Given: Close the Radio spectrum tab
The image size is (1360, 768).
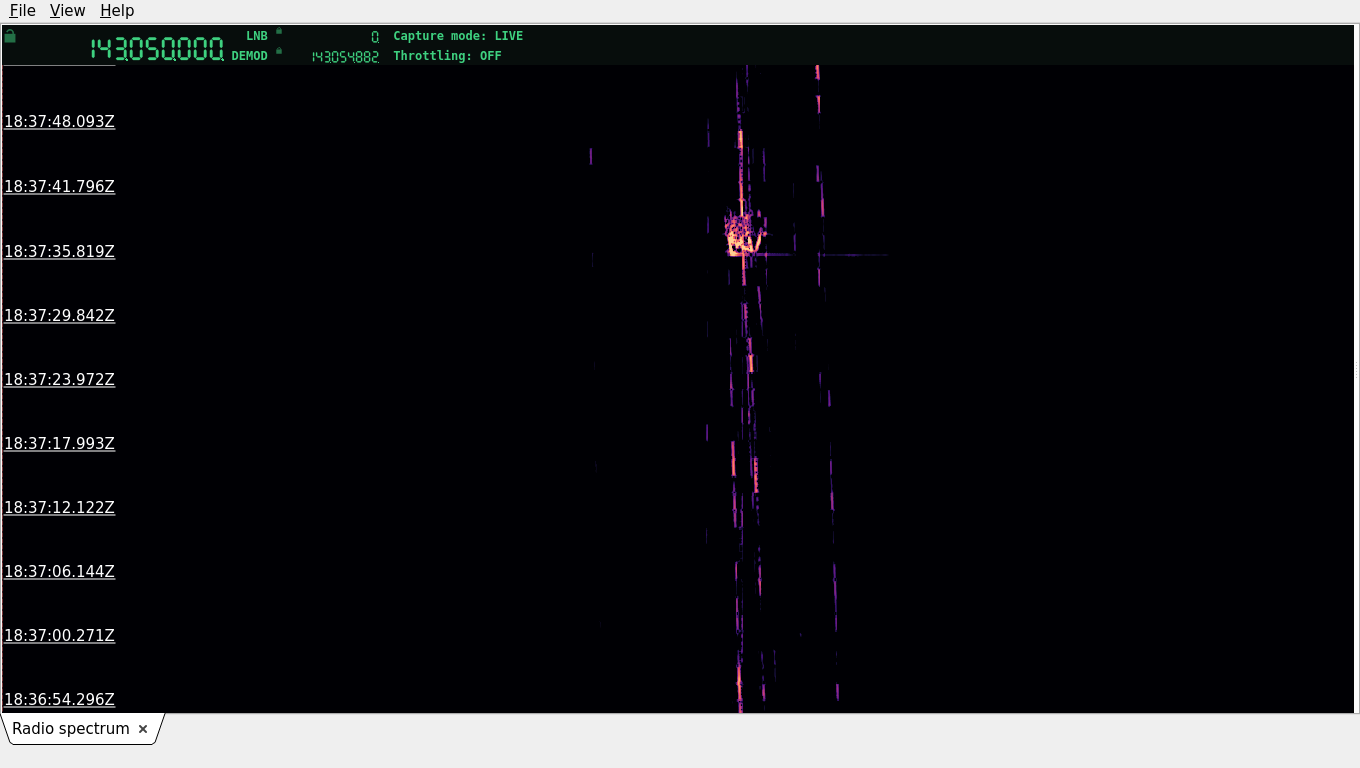Looking at the screenshot, I should click(143, 729).
